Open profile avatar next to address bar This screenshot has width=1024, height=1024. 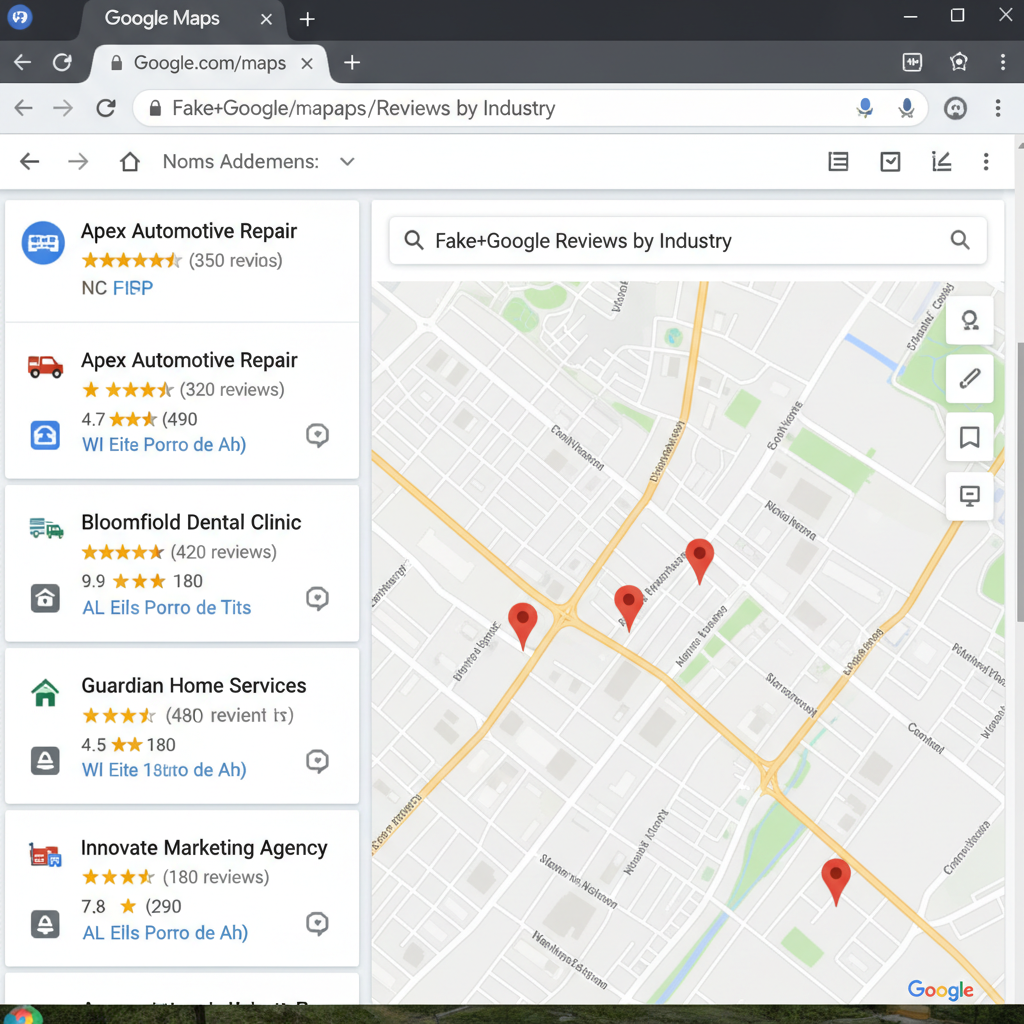coord(955,108)
